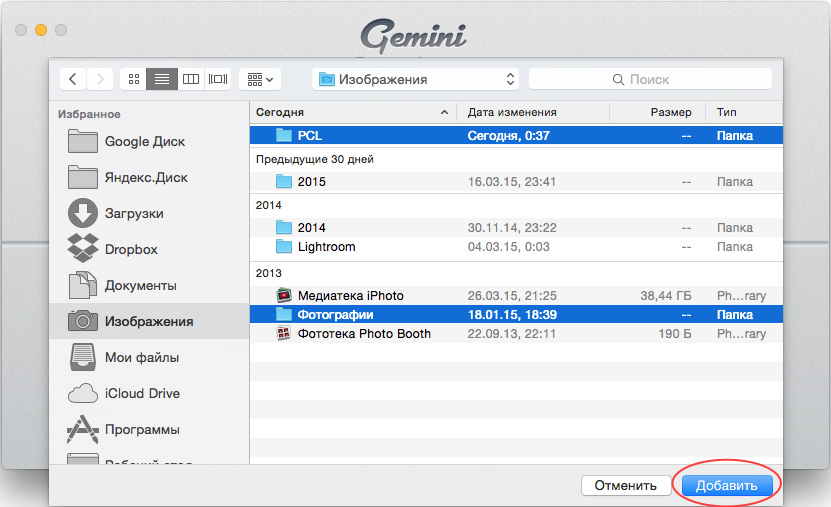Image resolution: width=831 pixels, height=507 pixels.
Task: Go back with the left arrow button
Action: pyautogui.click(x=73, y=79)
